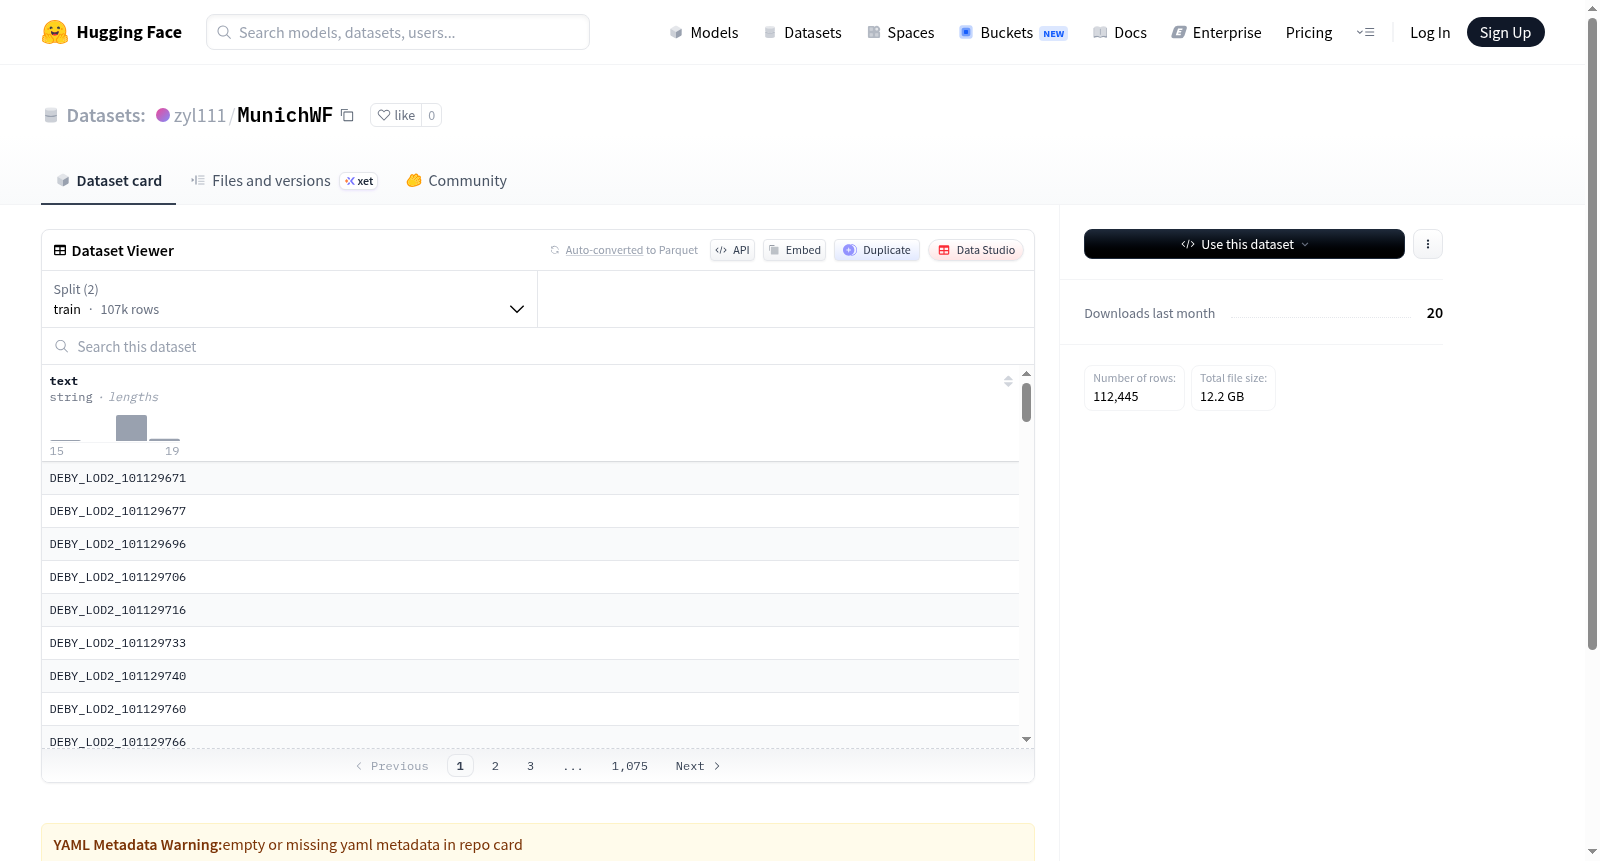Open Data Studio
The image size is (1600, 861).
pos(976,250)
